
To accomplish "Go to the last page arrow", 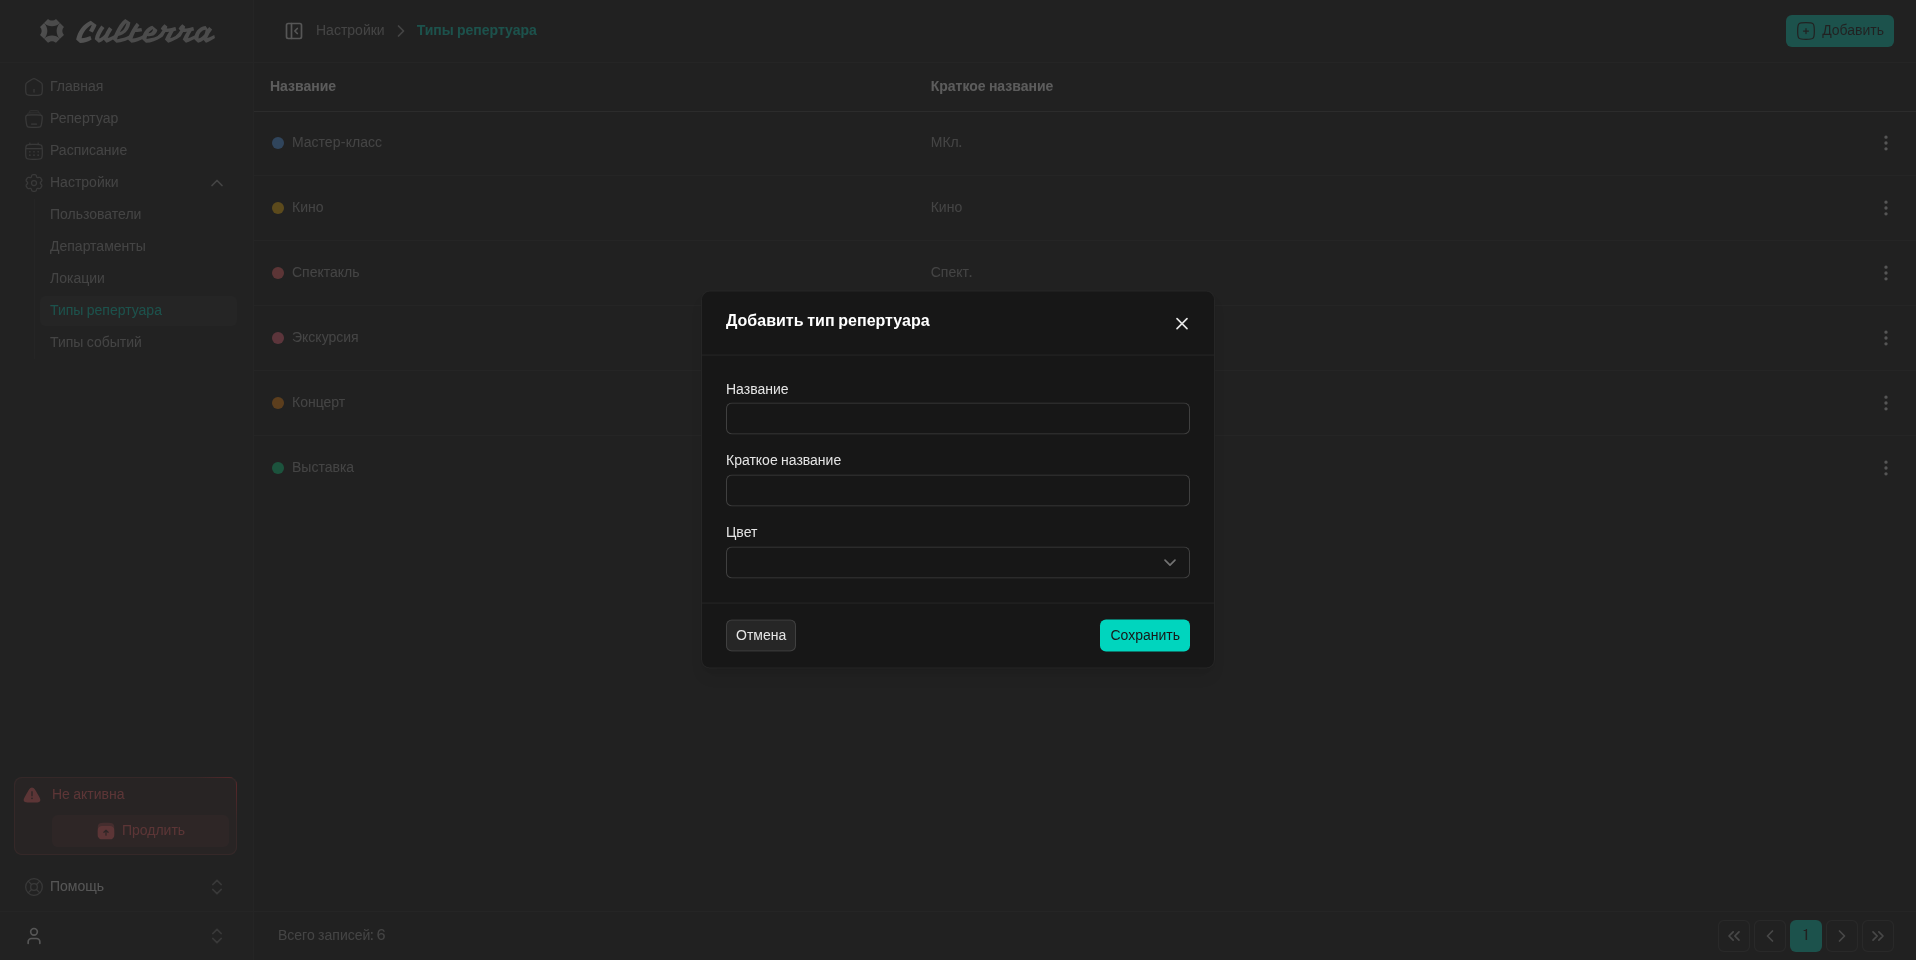I will [1877, 936].
